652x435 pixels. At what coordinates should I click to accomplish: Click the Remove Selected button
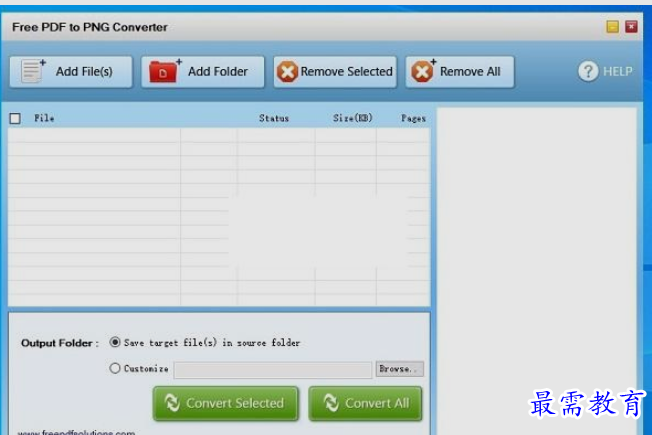pos(335,72)
